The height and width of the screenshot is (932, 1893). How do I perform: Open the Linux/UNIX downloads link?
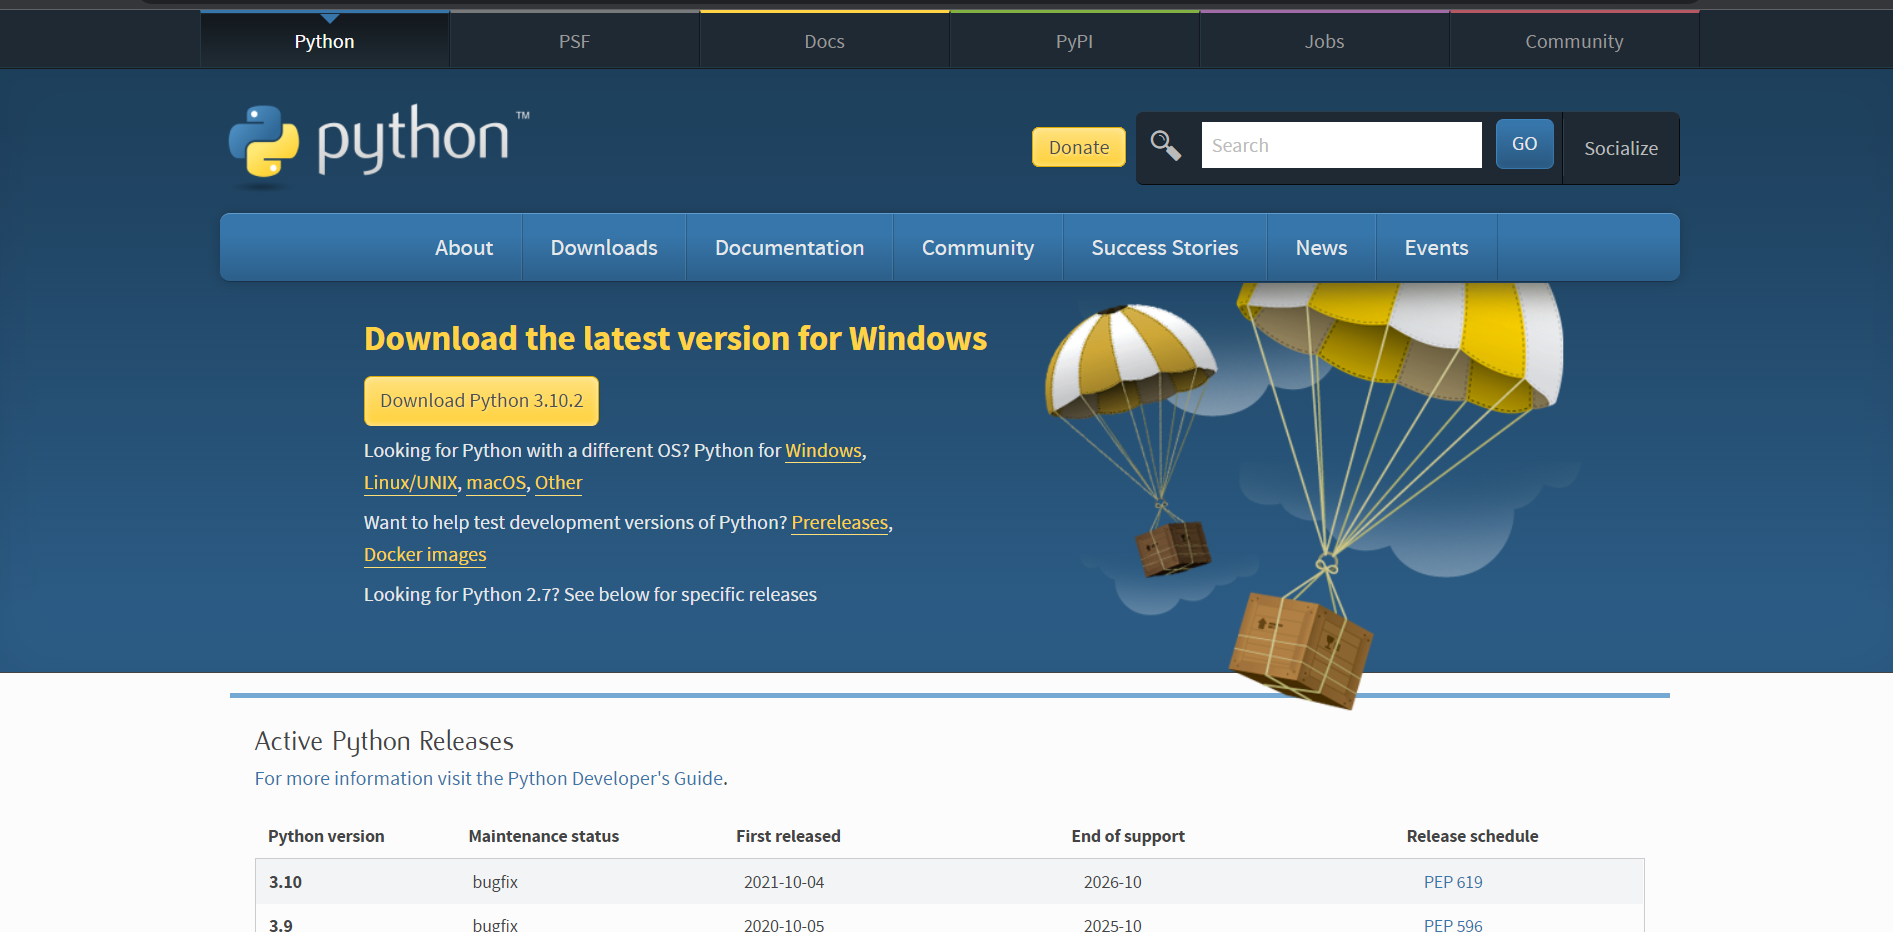(410, 482)
